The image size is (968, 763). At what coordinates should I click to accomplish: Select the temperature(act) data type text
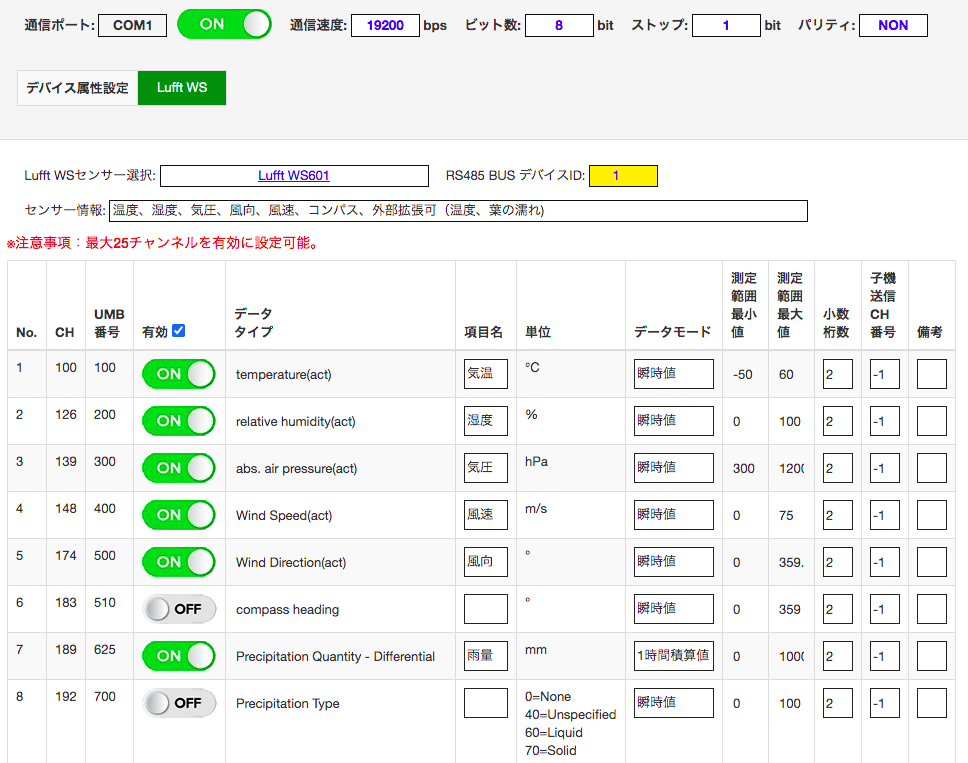283,375
